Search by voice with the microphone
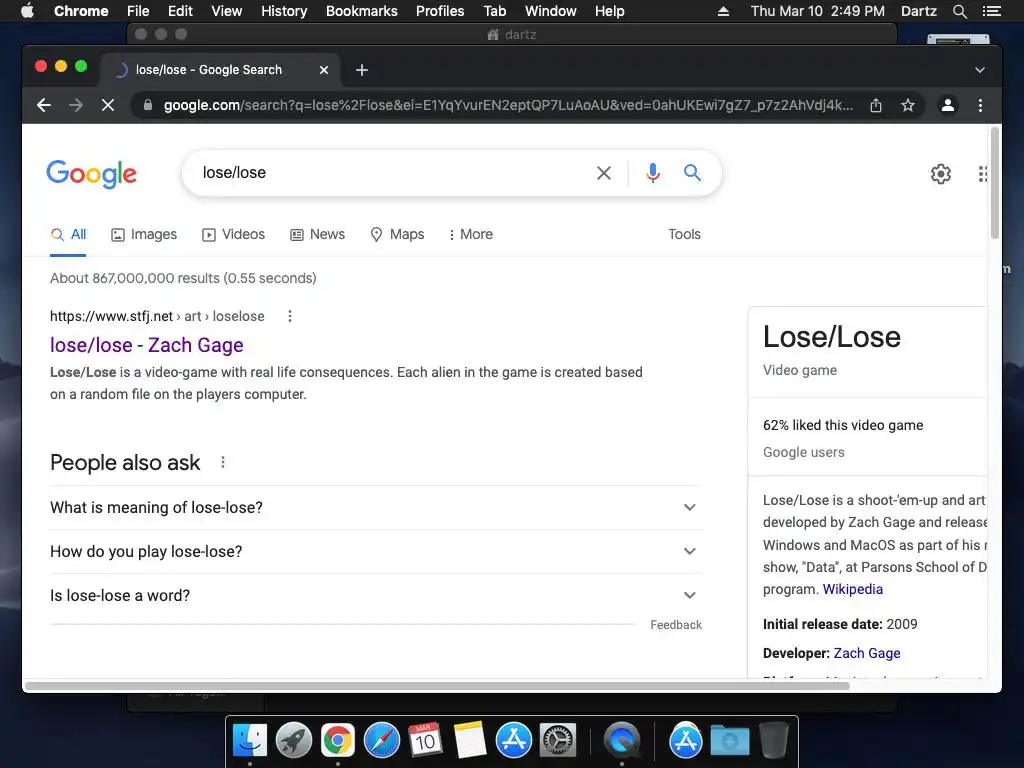1024x768 pixels. [652, 173]
